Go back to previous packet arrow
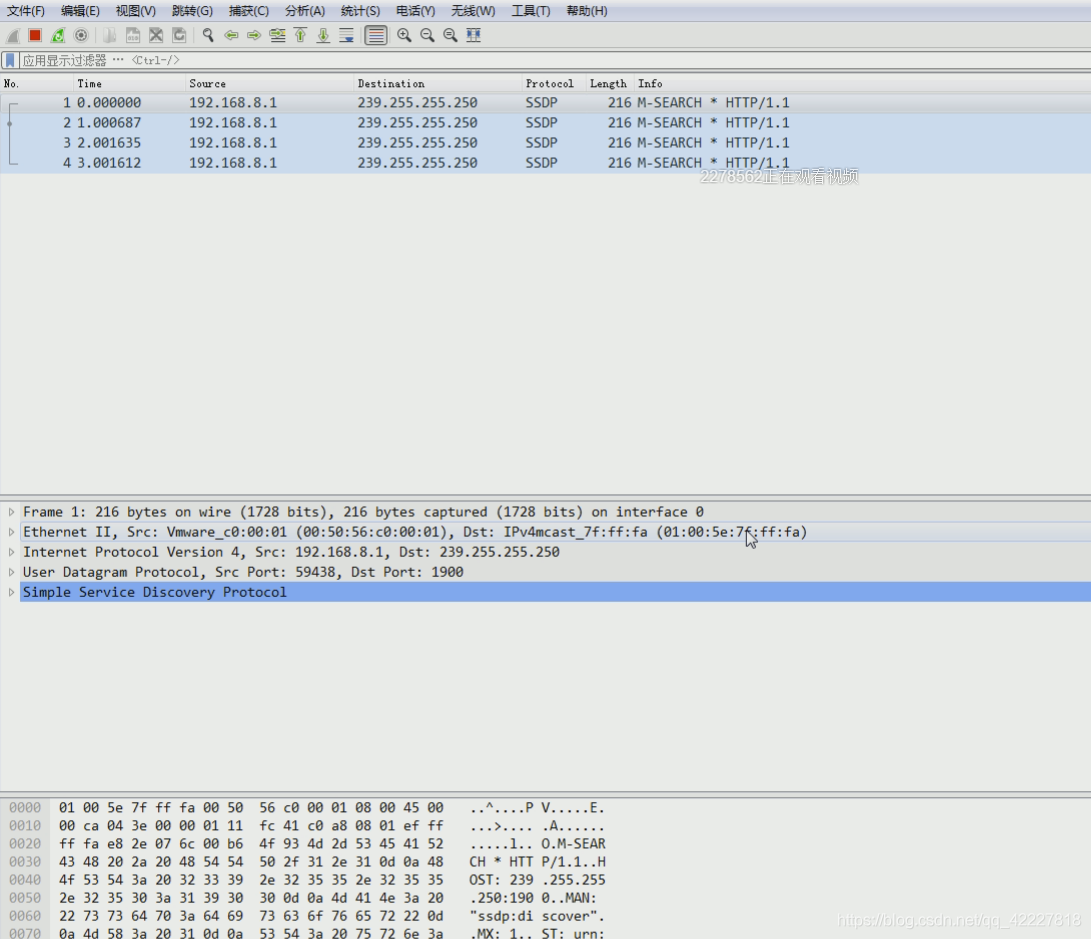Viewport: 1091px width, 939px height. click(x=231, y=35)
